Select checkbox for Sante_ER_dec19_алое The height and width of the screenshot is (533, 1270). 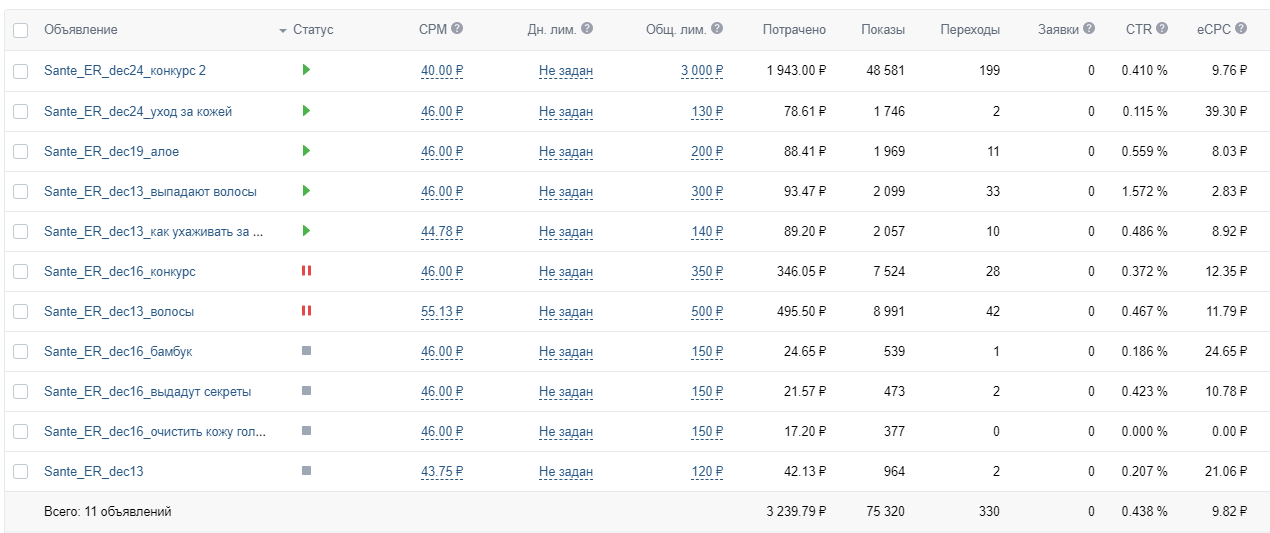point(21,151)
